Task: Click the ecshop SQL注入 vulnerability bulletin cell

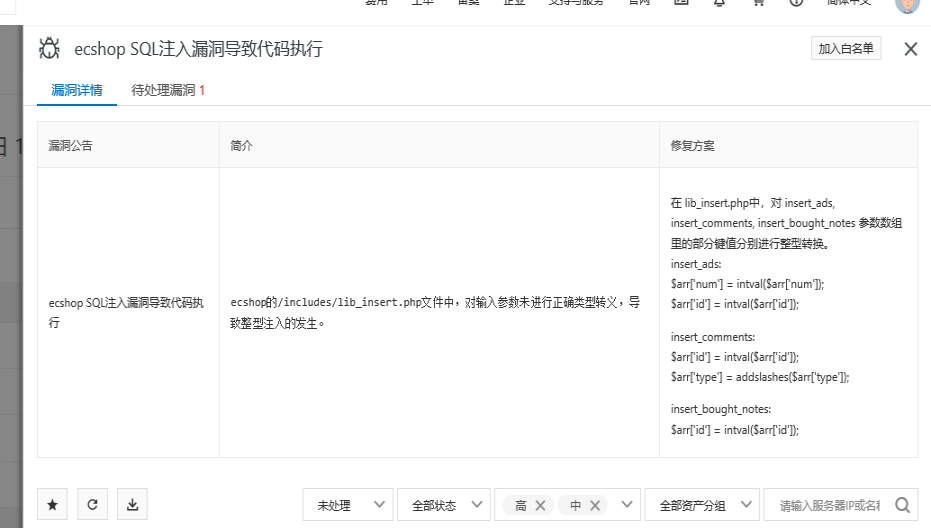Action: tap(127, 312)
